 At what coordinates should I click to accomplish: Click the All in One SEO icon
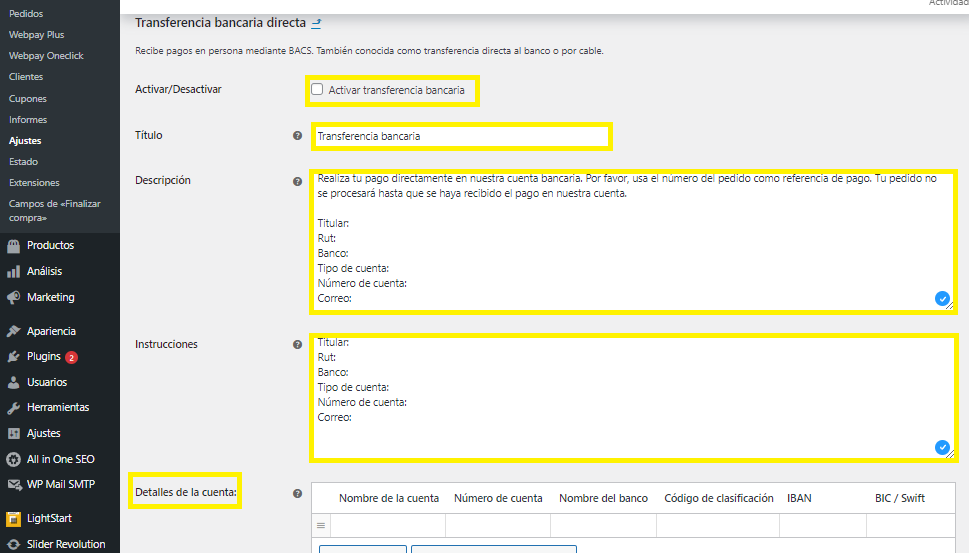tap(13, 460)
